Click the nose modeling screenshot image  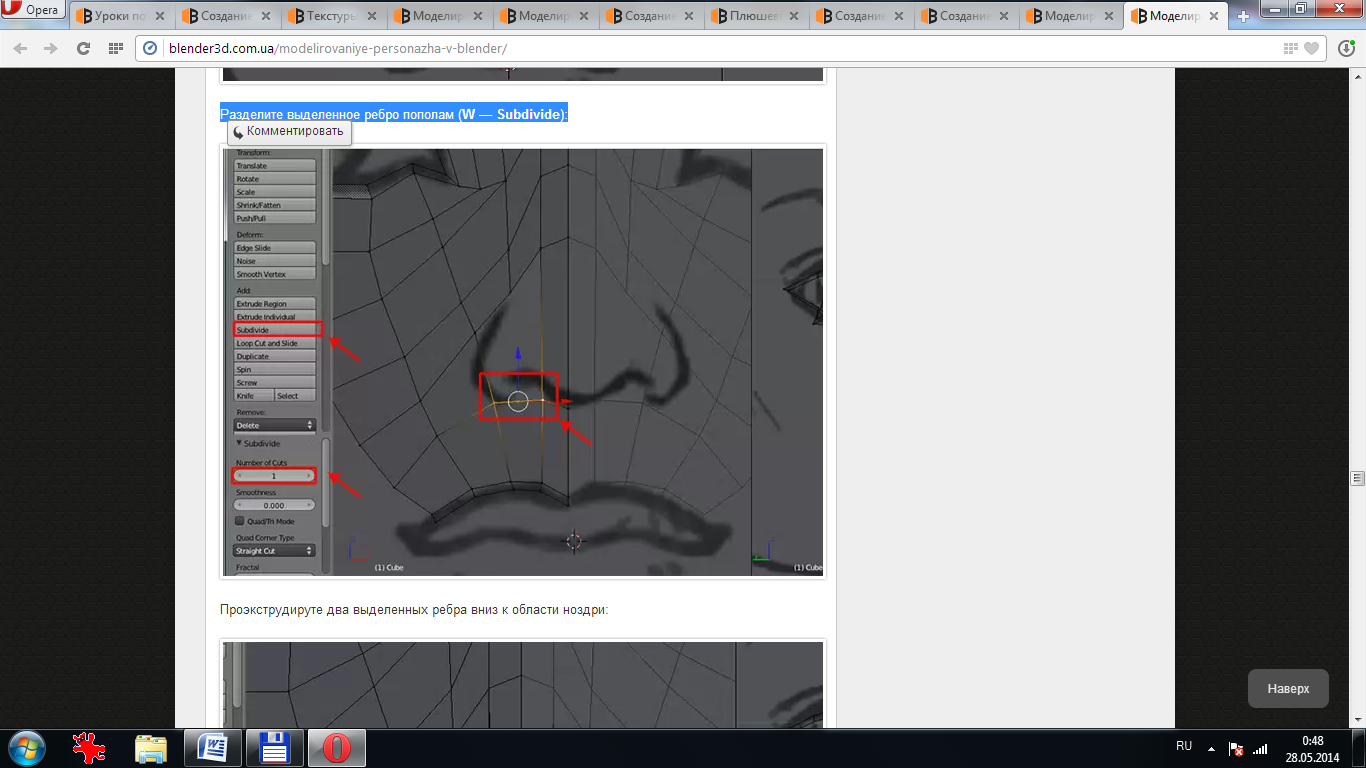coord(522,361)
